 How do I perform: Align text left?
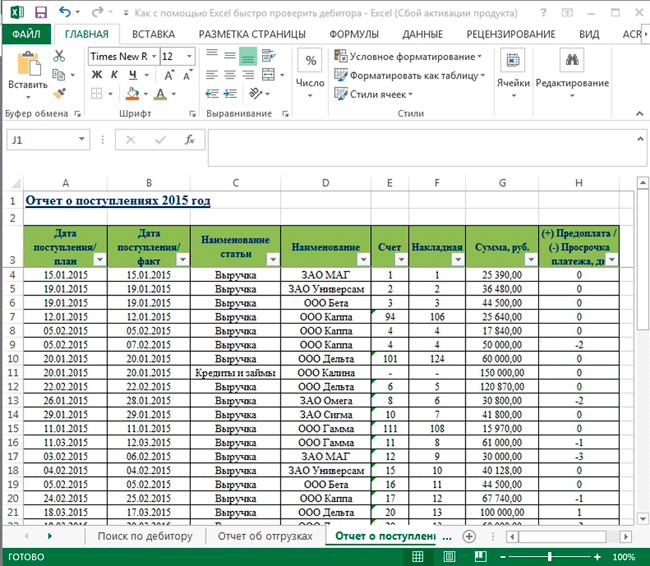click(x=212, y=75)
